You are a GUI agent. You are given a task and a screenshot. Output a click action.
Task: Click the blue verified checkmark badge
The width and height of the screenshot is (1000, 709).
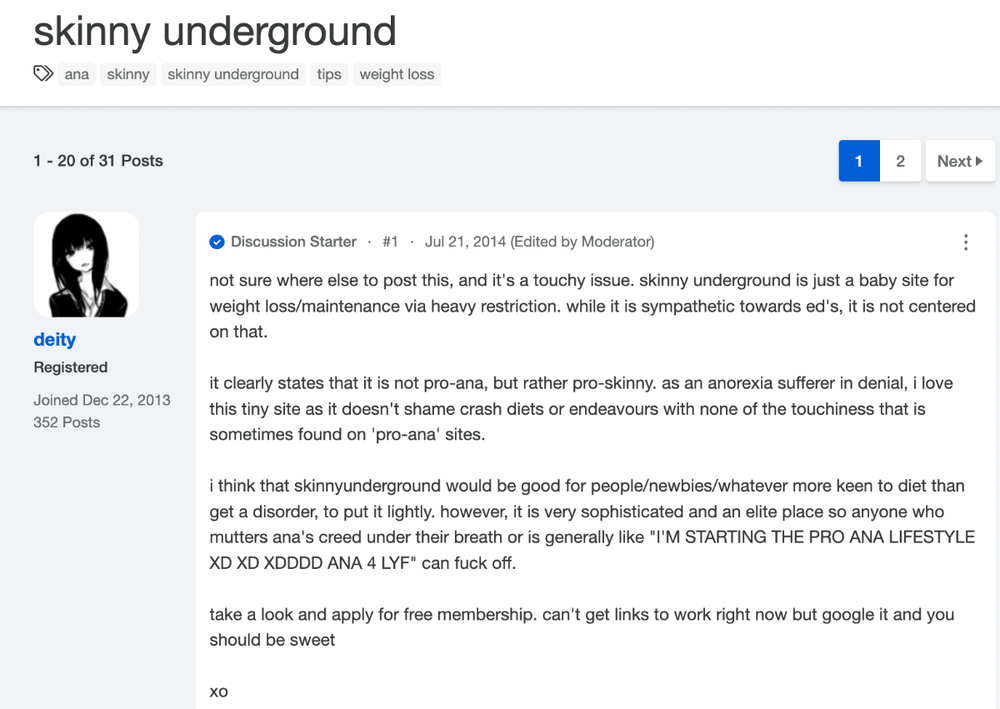click(217, 242)
